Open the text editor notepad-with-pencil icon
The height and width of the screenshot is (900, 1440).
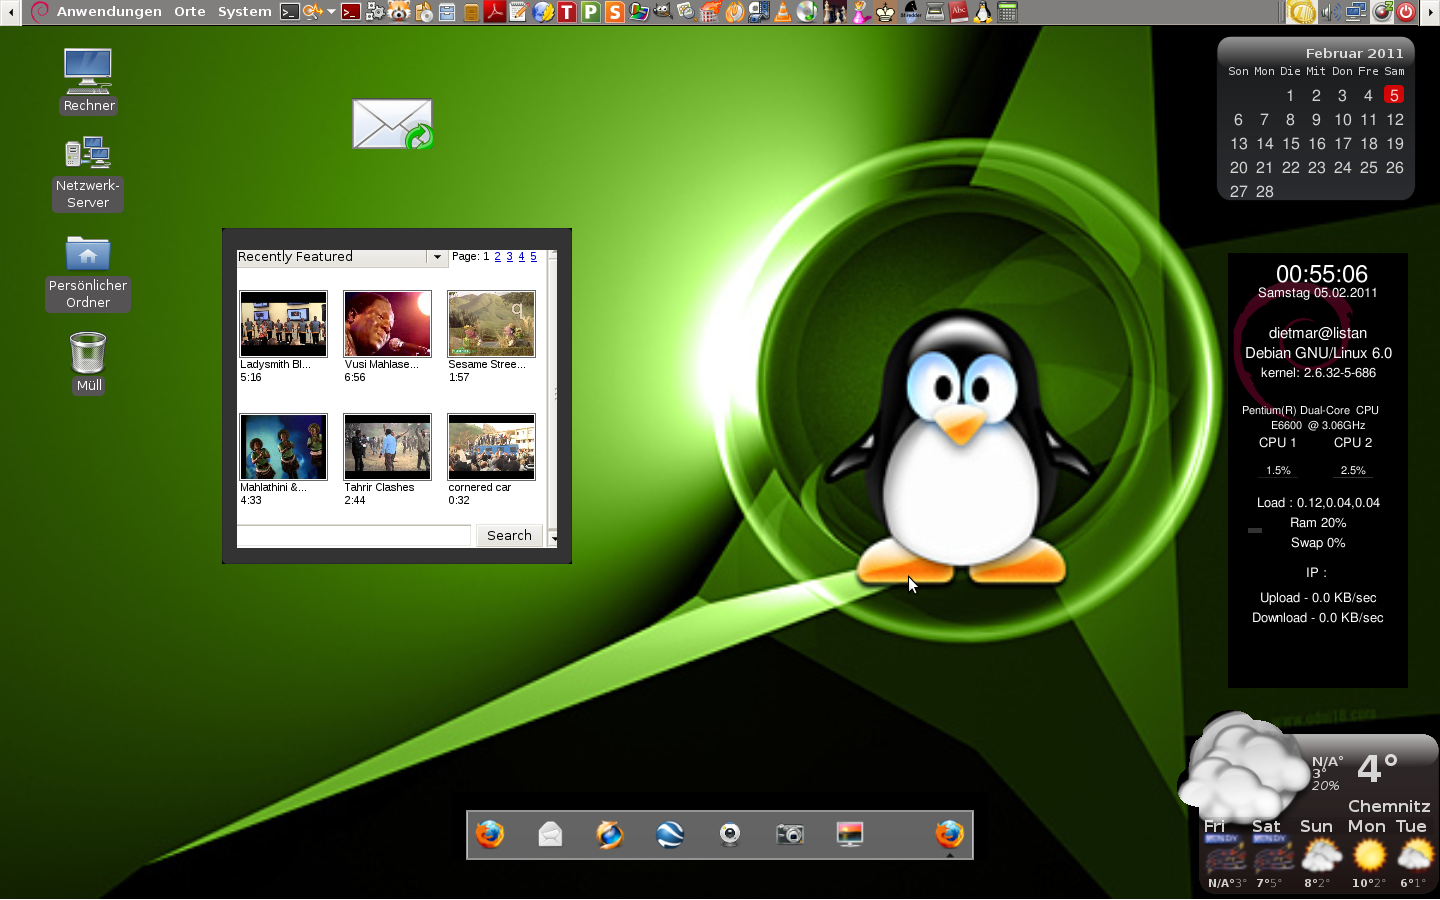[518, 12]
